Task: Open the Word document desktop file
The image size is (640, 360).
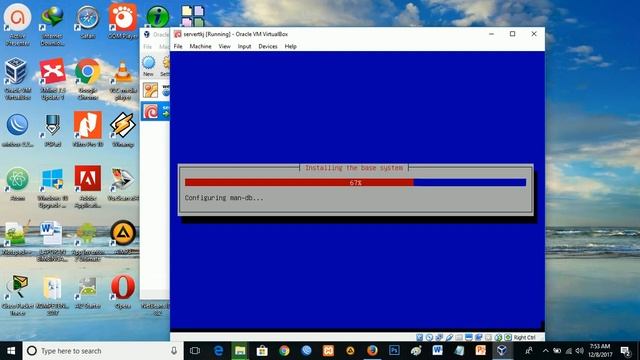Action: 52,241
